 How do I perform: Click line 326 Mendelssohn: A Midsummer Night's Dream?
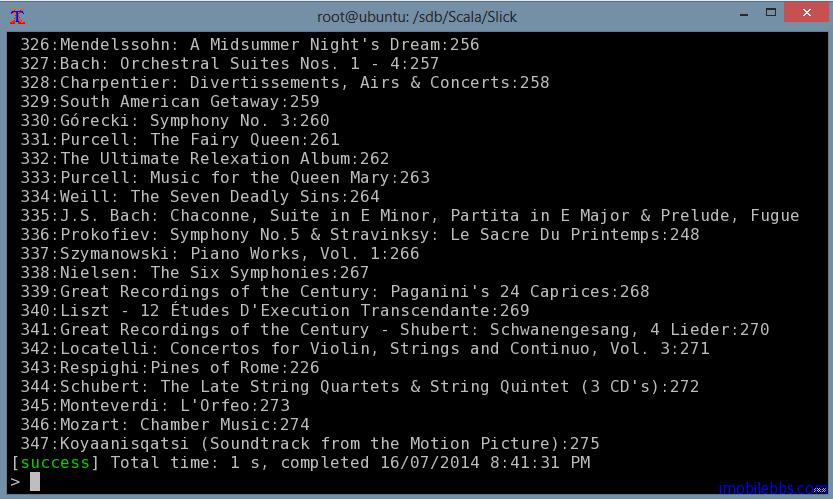pos(250,45)
